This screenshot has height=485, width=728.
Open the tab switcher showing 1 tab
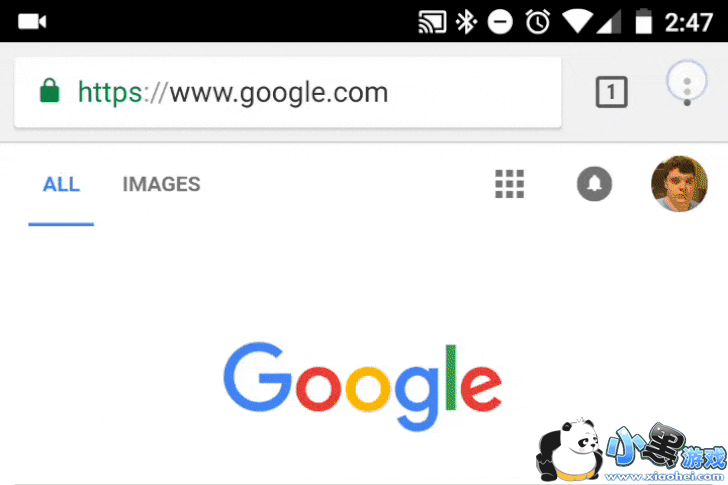(x=611, y=92)
